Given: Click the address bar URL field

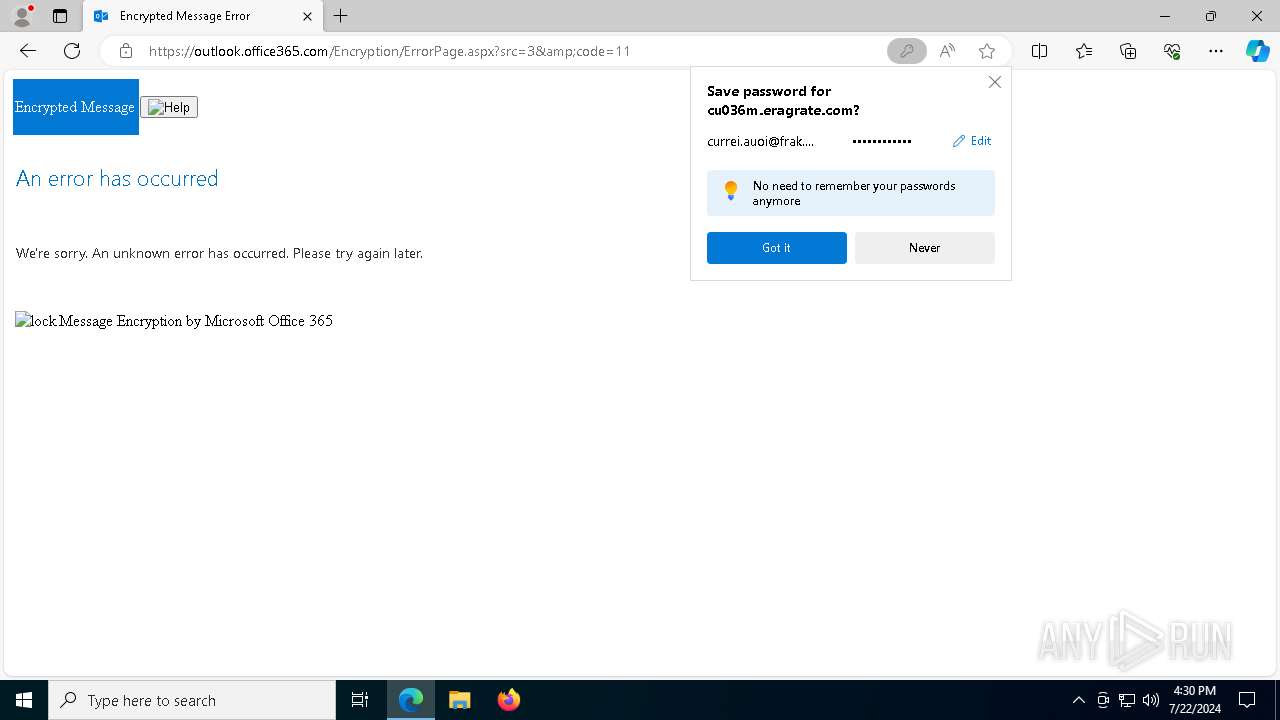Looking at the screenshot, I should click(510, 51).
